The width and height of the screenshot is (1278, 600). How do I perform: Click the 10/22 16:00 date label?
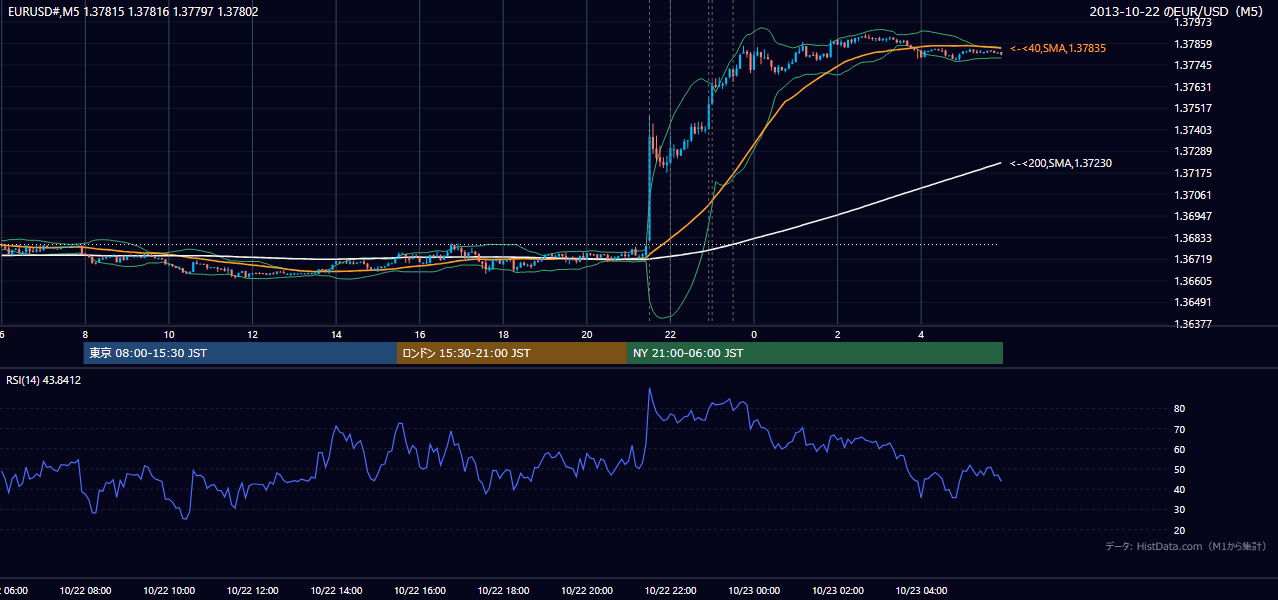pos(420,590)
